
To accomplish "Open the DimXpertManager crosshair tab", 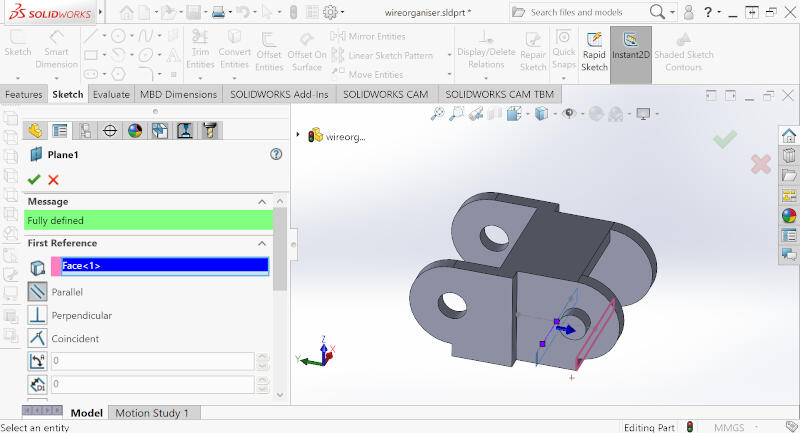I will click(110, 131).
